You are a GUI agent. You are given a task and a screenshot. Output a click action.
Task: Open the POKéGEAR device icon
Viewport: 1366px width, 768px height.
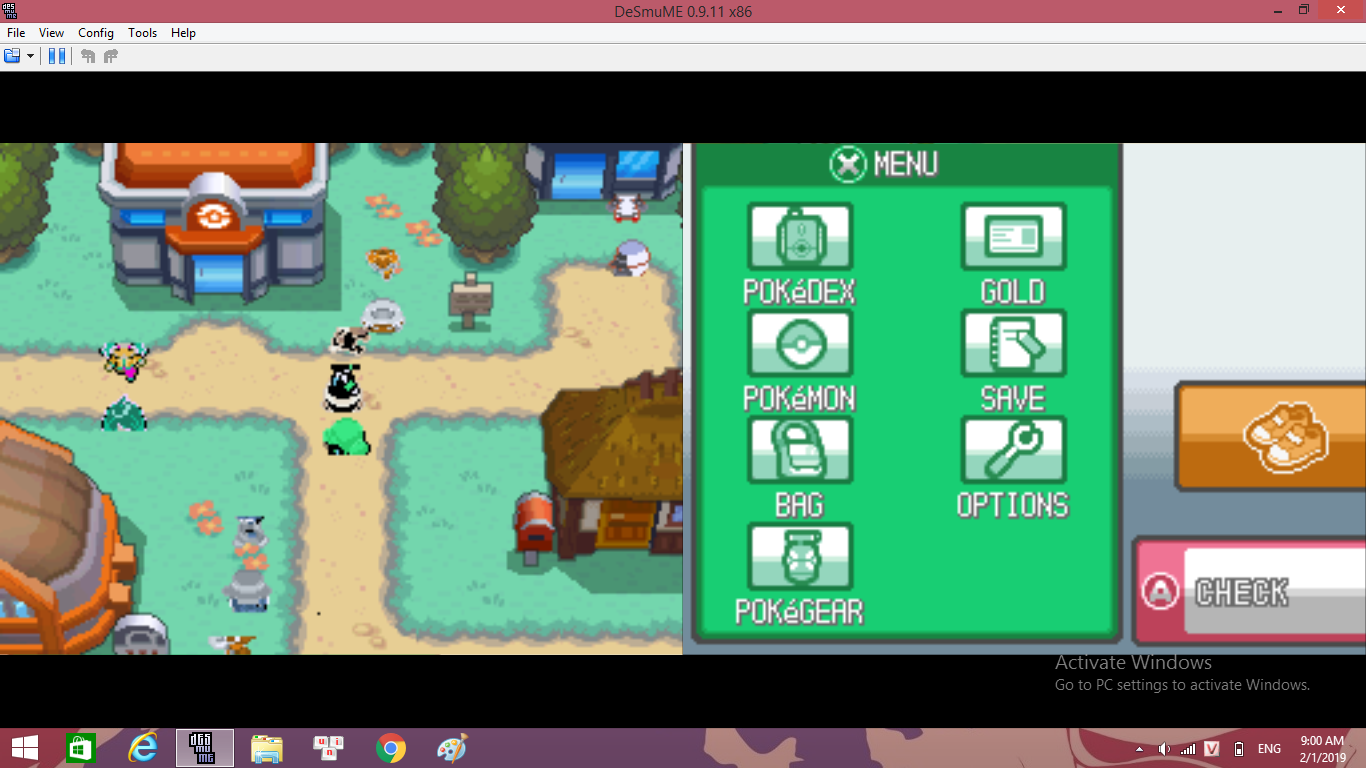[799, 557]
